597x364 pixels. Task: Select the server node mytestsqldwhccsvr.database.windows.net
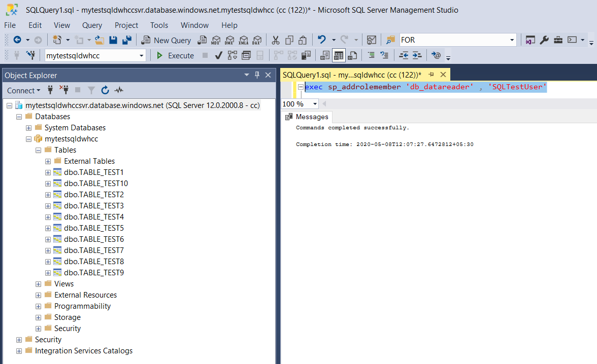143,105
